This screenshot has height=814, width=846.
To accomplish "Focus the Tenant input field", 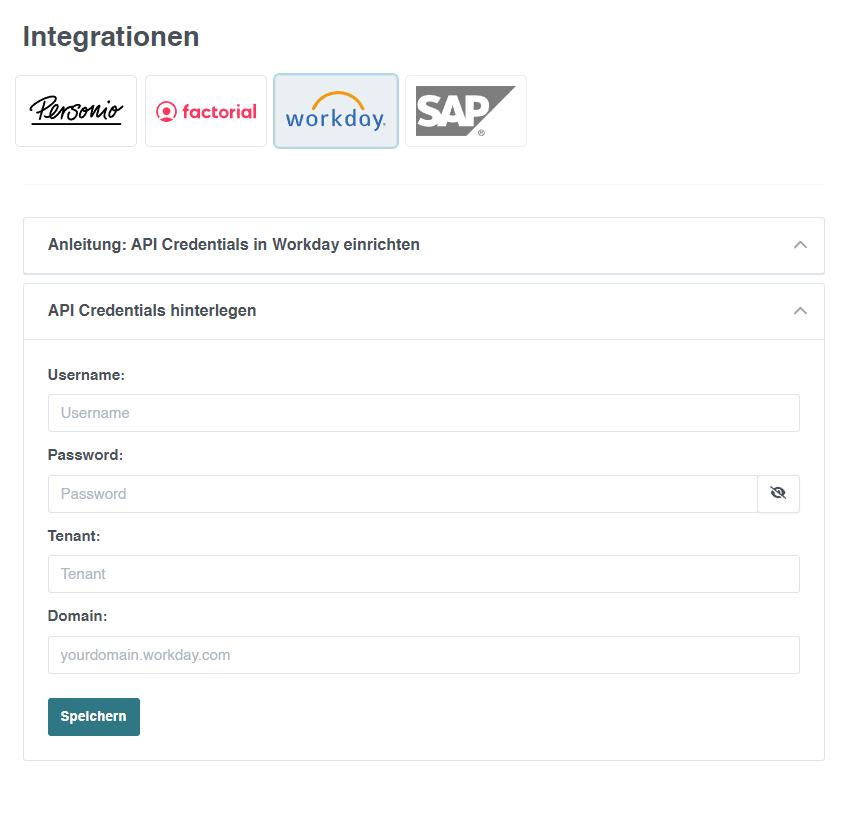I will [424, 574].
